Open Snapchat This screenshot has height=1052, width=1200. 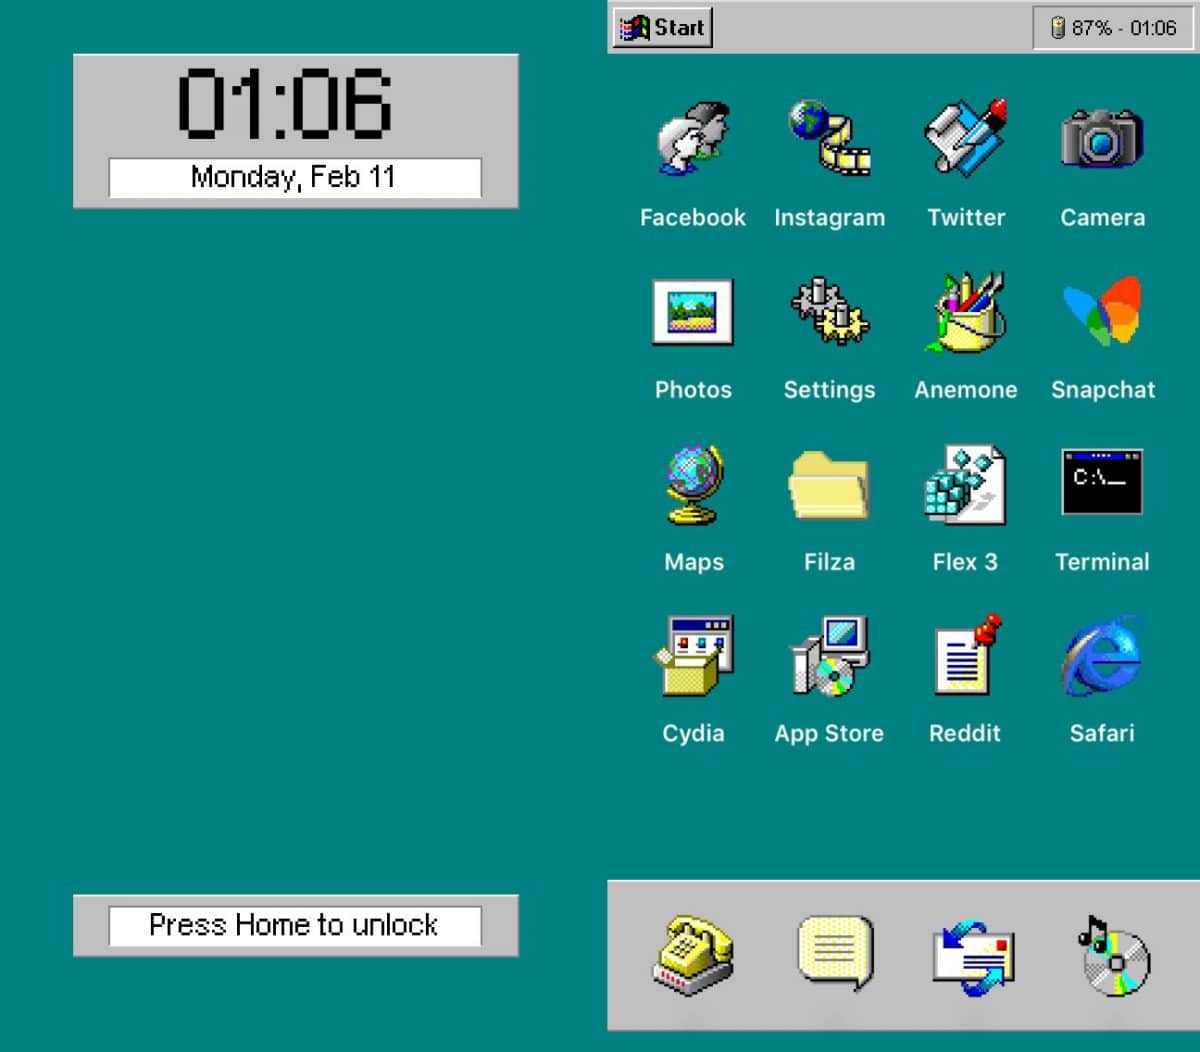pos(1101,312)
